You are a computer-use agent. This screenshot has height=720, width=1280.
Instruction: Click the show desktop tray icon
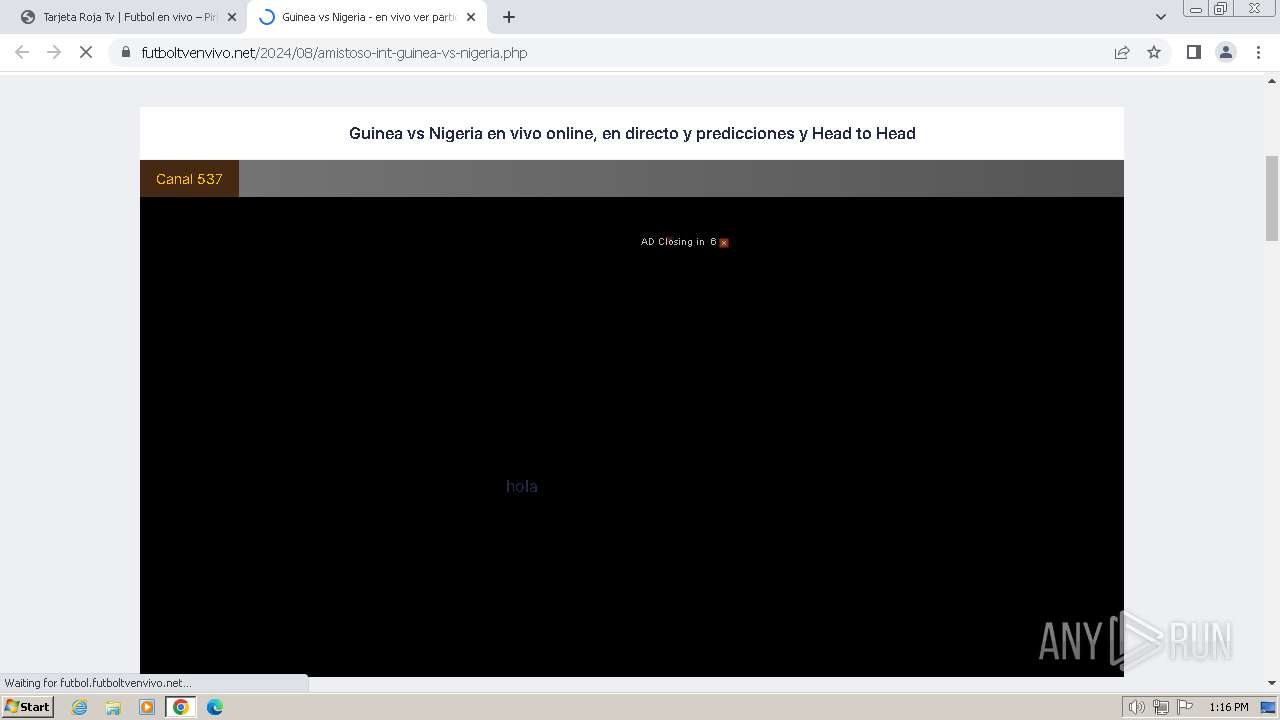coord(1268,707)
